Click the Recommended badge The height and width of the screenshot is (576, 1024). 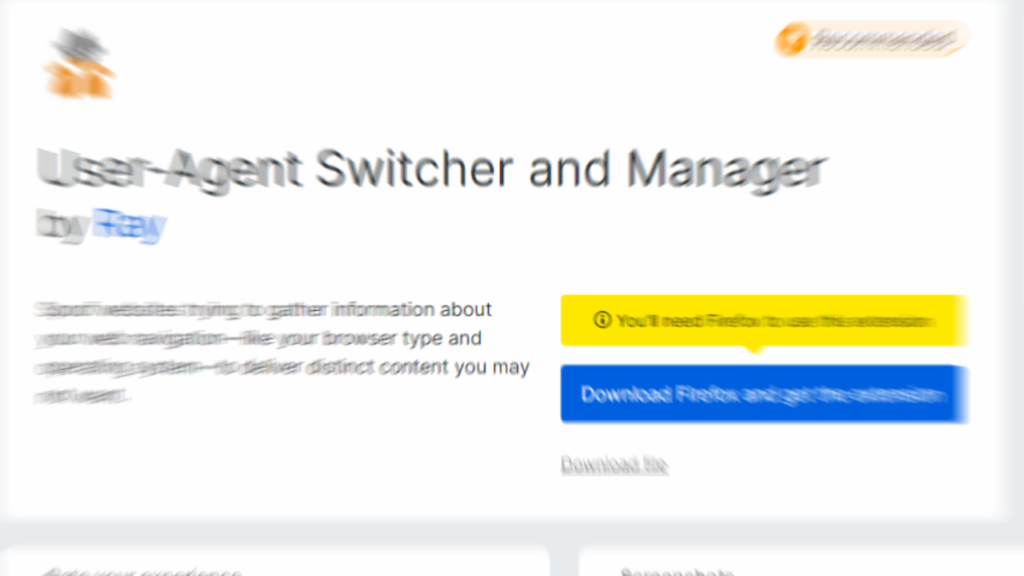tap(871, 39)
